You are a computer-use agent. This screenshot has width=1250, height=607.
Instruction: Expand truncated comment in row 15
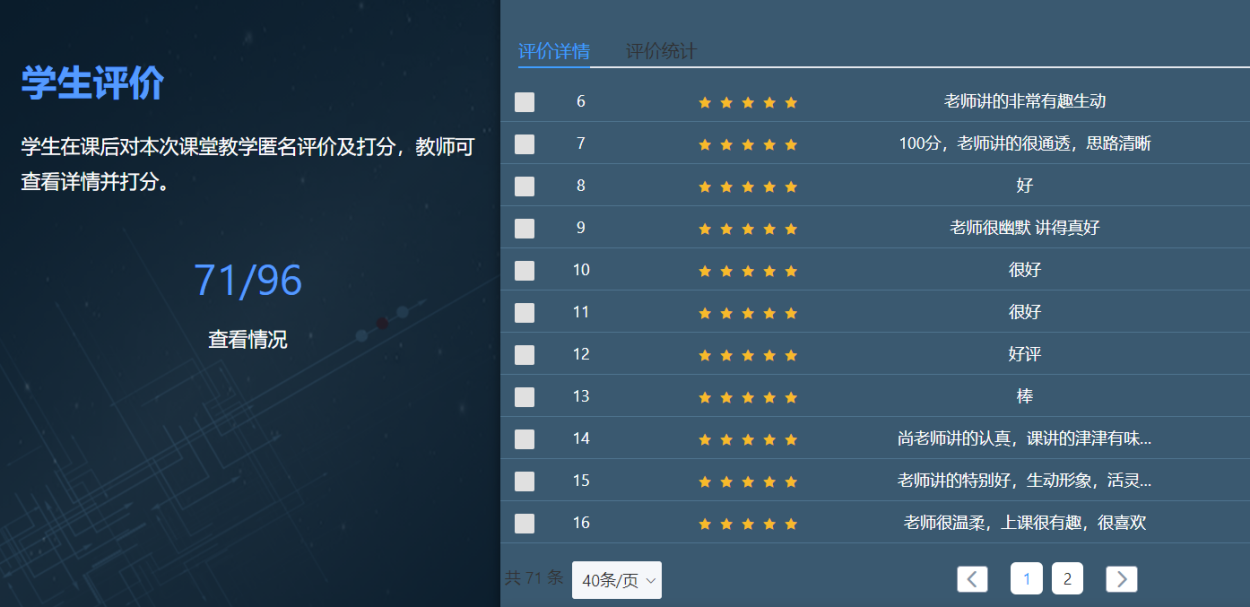point(1024,480)
